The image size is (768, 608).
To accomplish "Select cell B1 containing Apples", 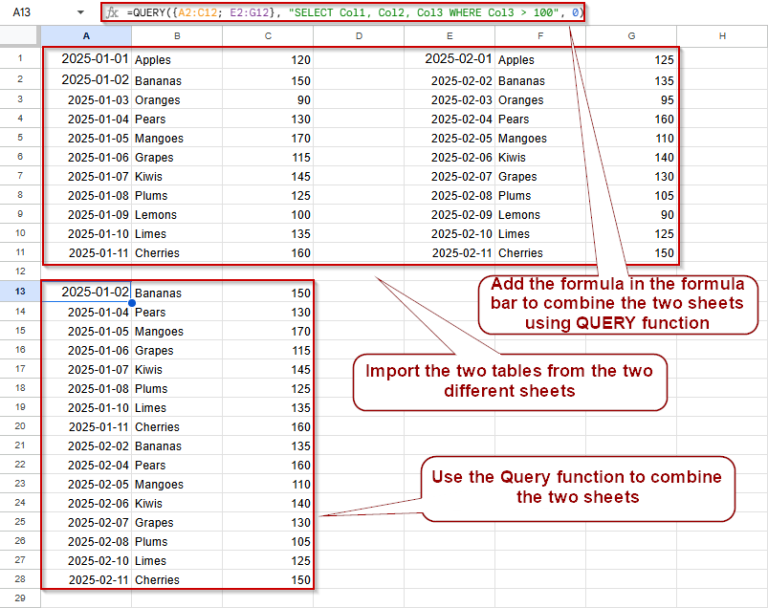I will pos(176,60).
